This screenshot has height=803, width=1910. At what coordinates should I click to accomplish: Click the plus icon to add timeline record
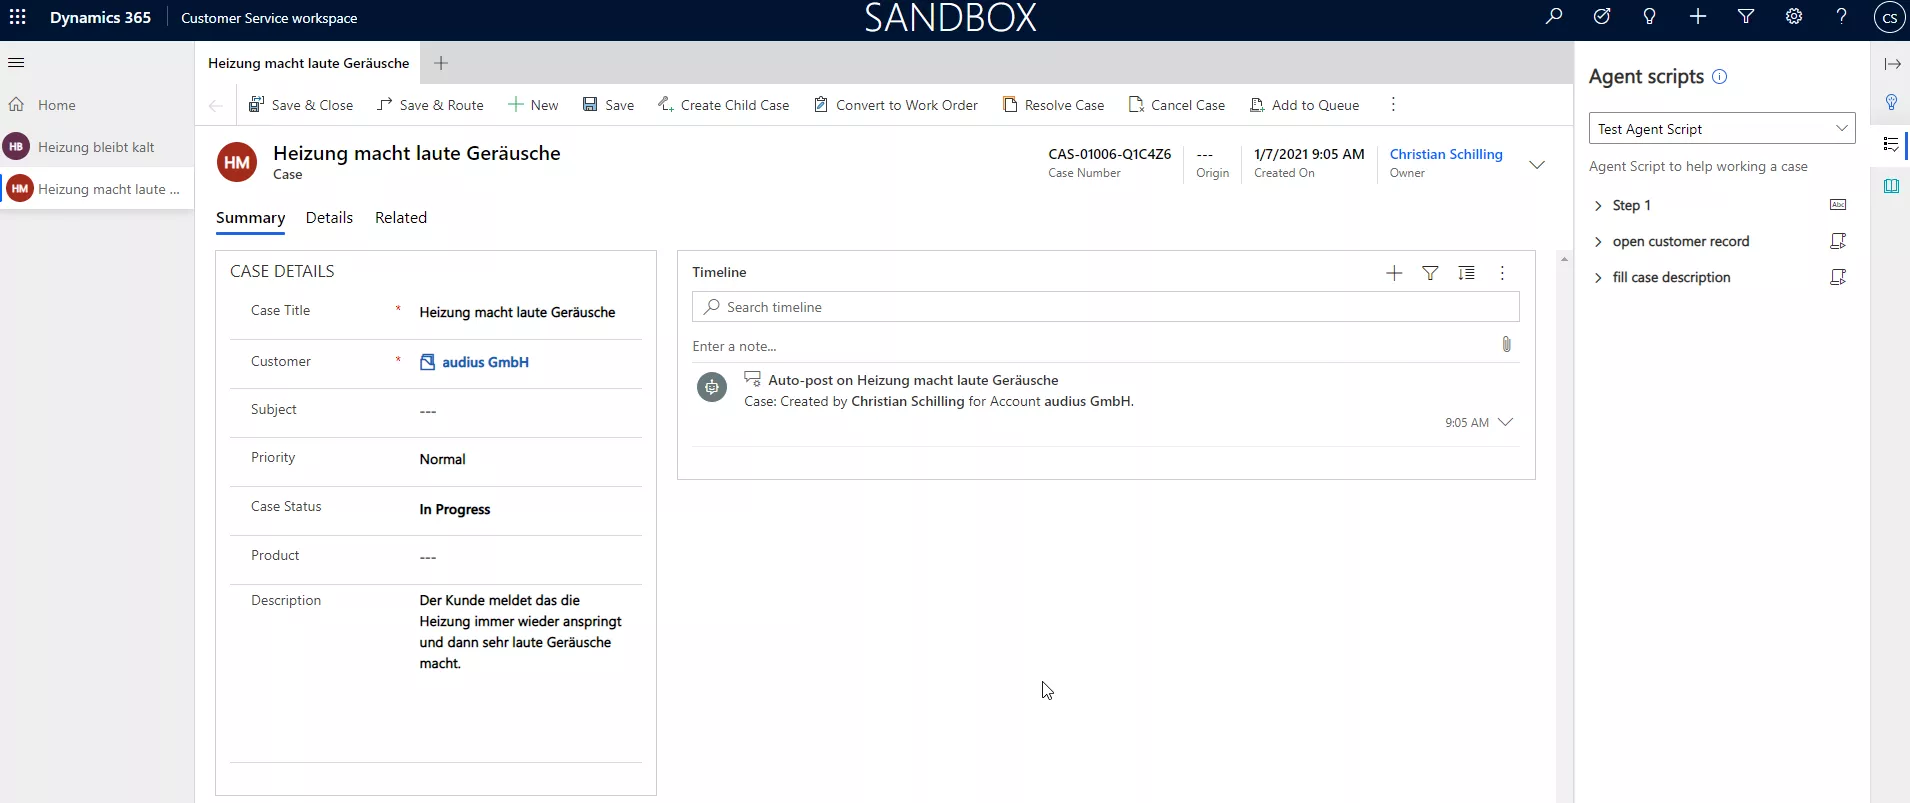coord(1394,273)
